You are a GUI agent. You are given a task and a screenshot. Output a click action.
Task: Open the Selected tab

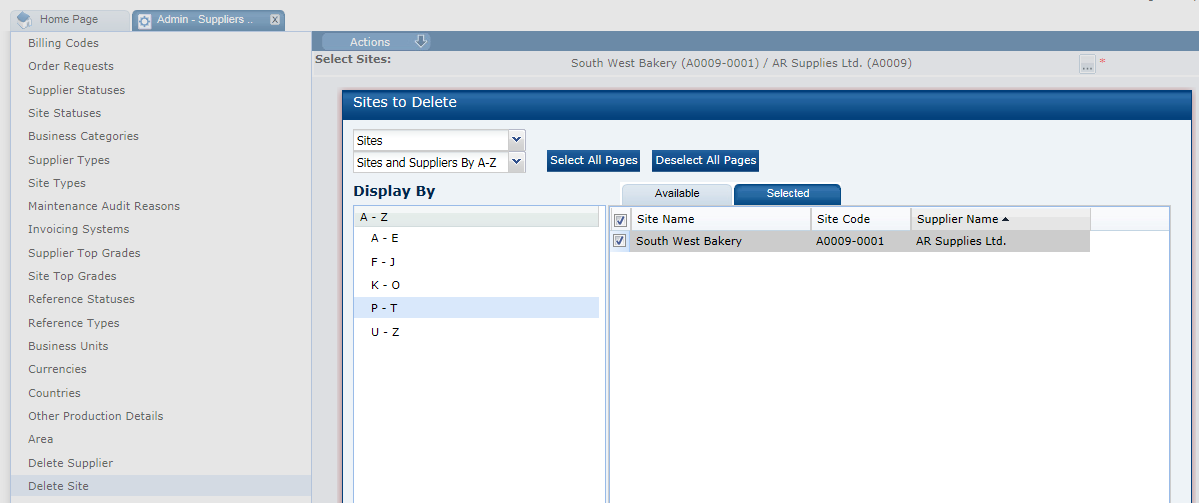(788, 194)
